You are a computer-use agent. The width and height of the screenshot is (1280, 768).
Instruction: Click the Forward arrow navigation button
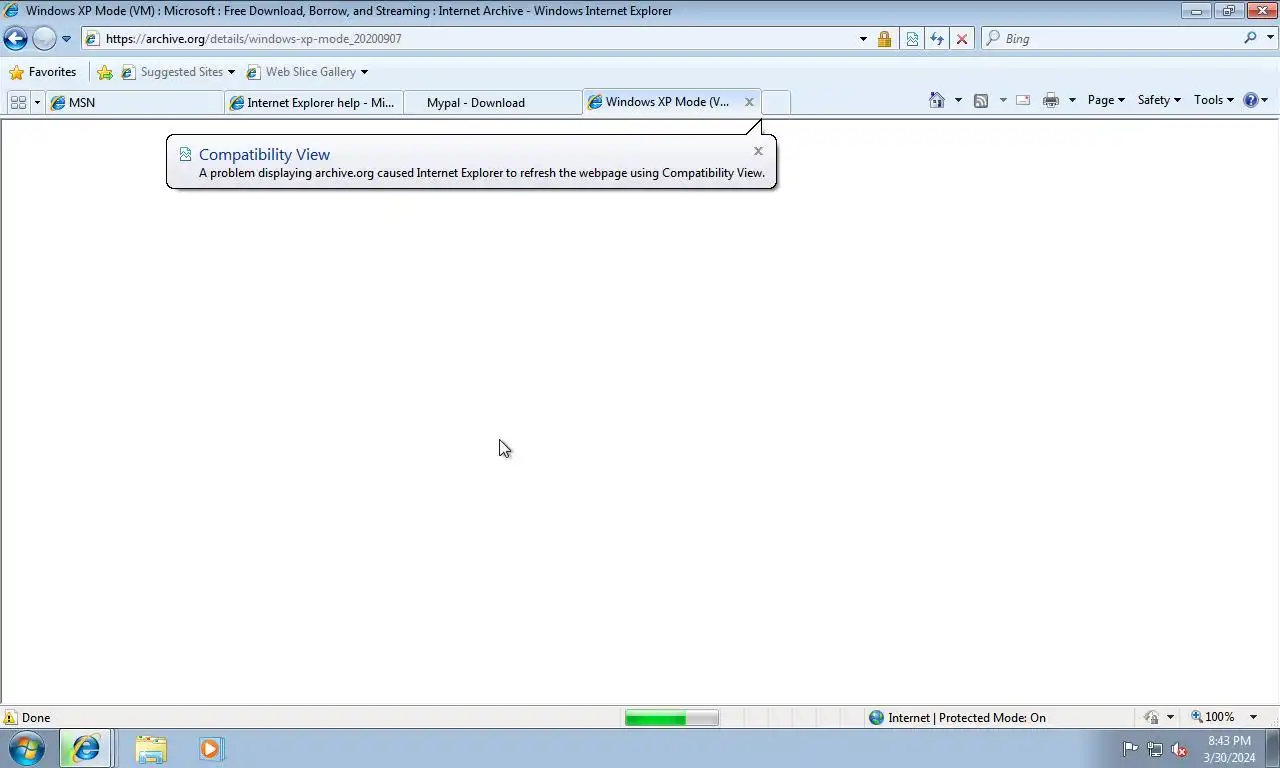pos(44,39)
